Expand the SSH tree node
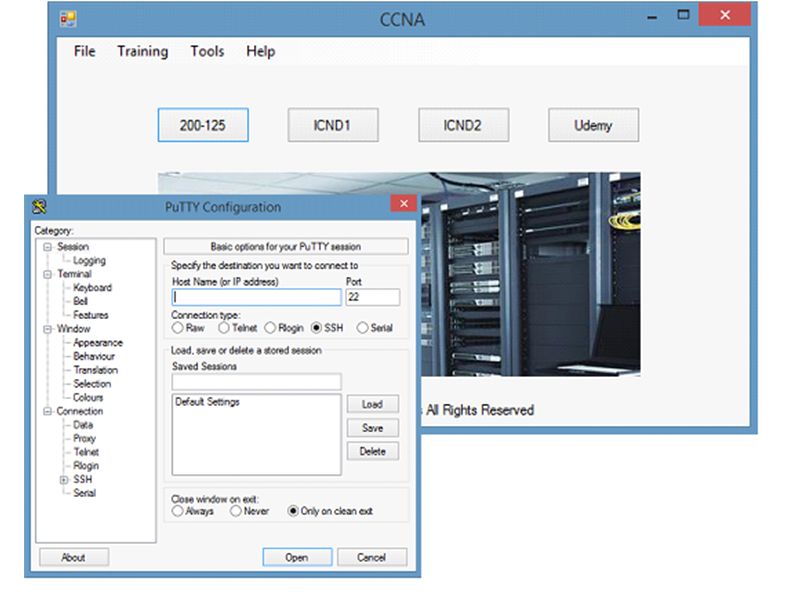 pos(64,480)
